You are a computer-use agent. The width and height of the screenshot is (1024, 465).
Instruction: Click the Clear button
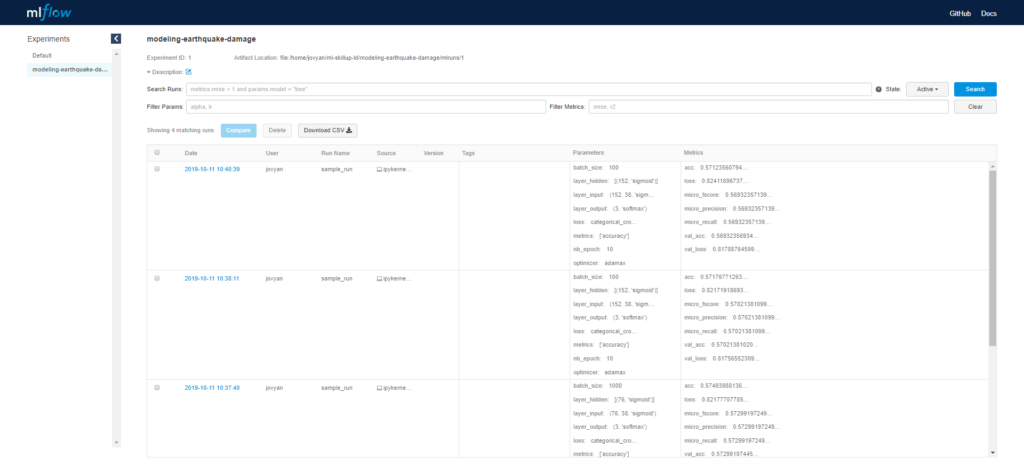(975, 106)
